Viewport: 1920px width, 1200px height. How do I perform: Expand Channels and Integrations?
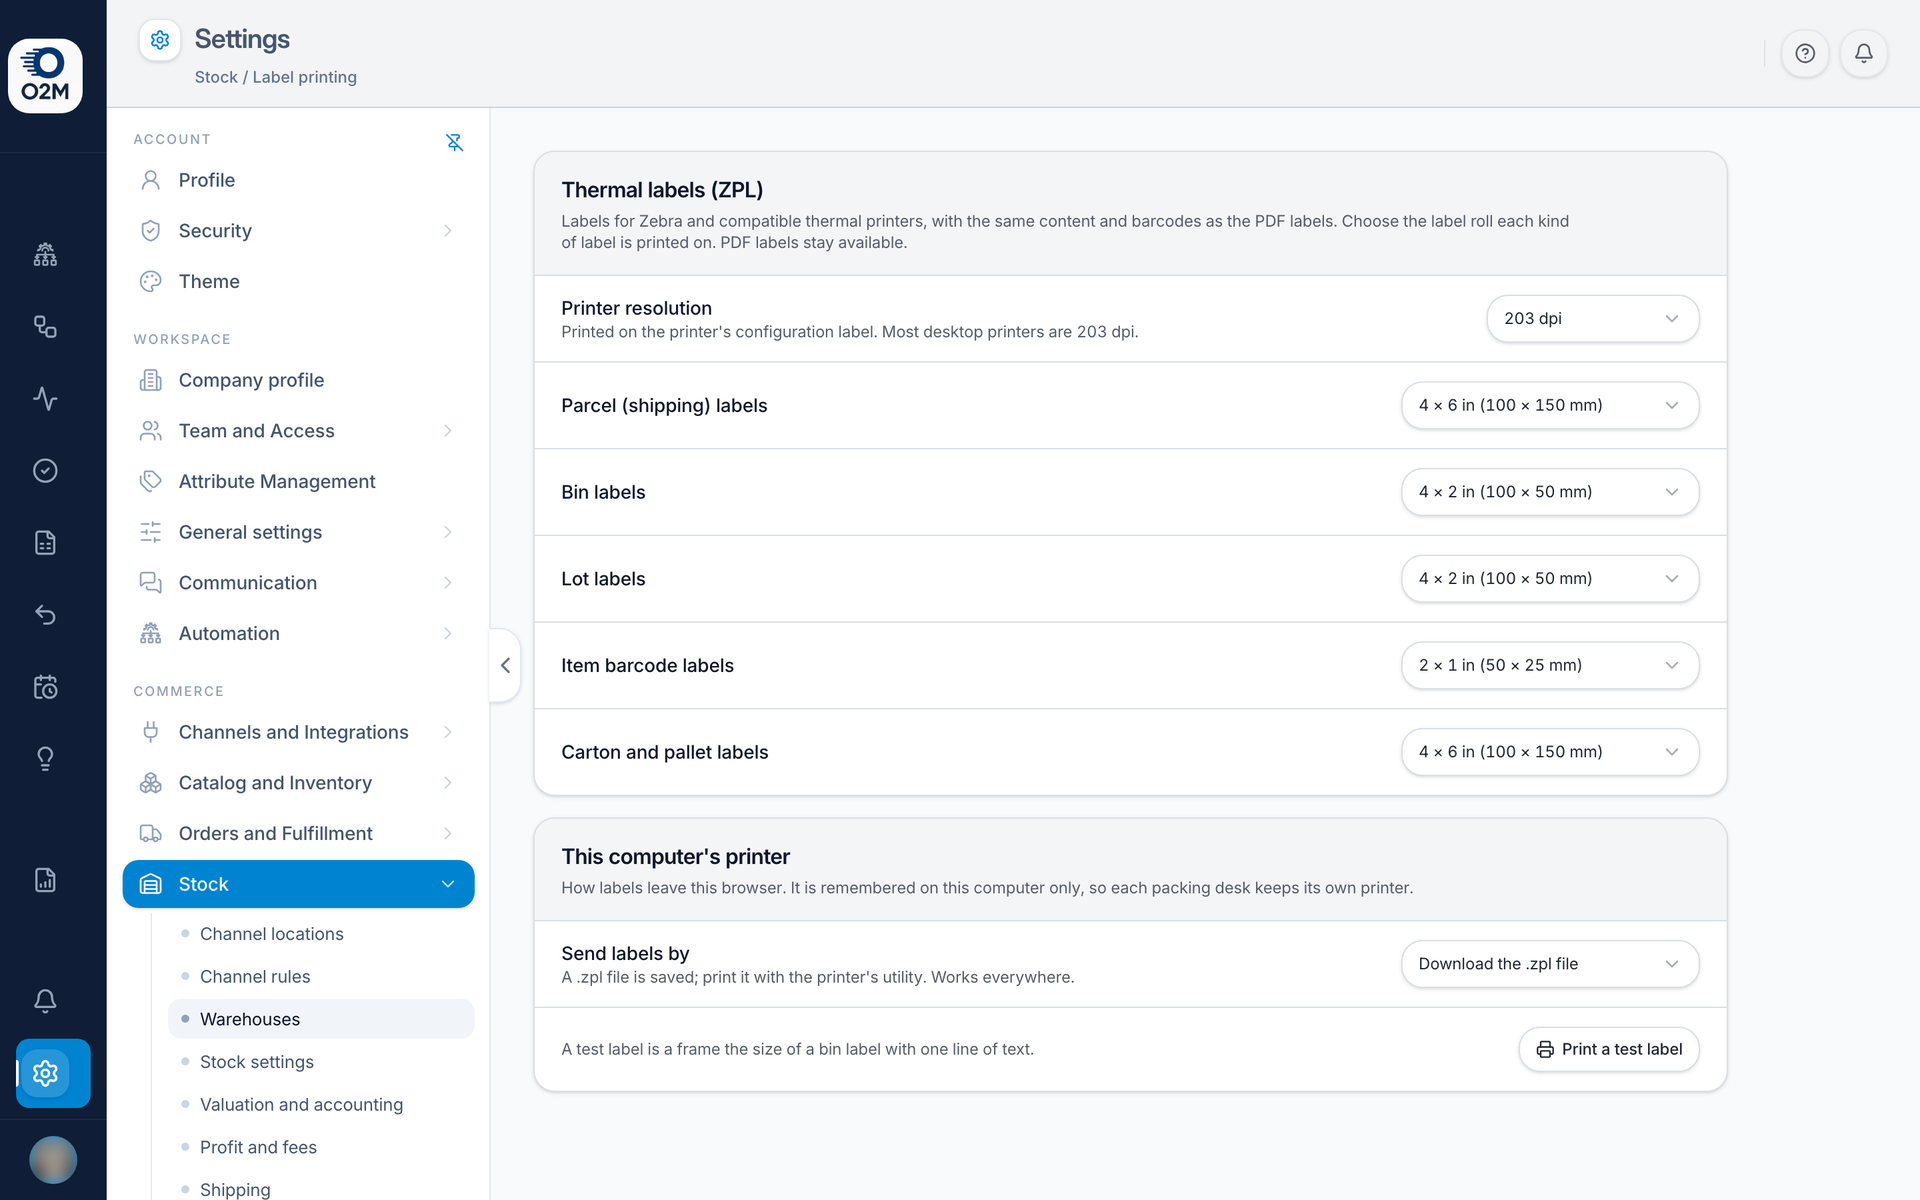coord(298,732)
